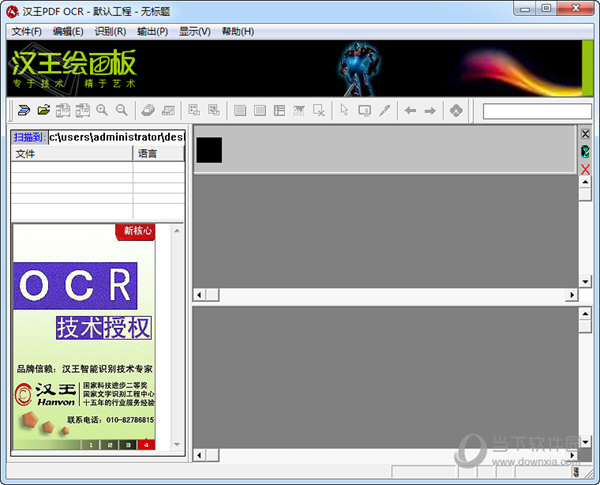Click upper pane horizontal scroll left arrow

click(x=199, y=295)
